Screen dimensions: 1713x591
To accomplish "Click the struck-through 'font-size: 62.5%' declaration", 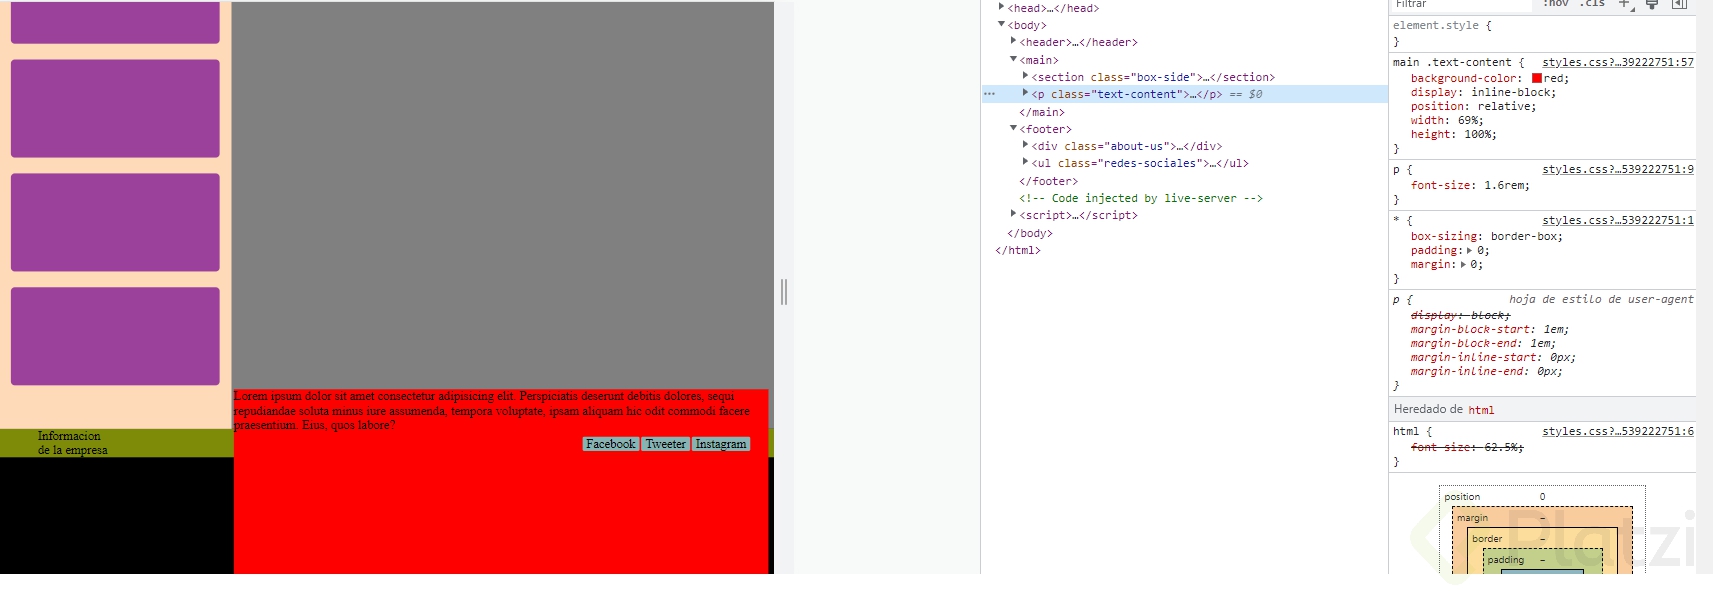I will (1467, 448).
